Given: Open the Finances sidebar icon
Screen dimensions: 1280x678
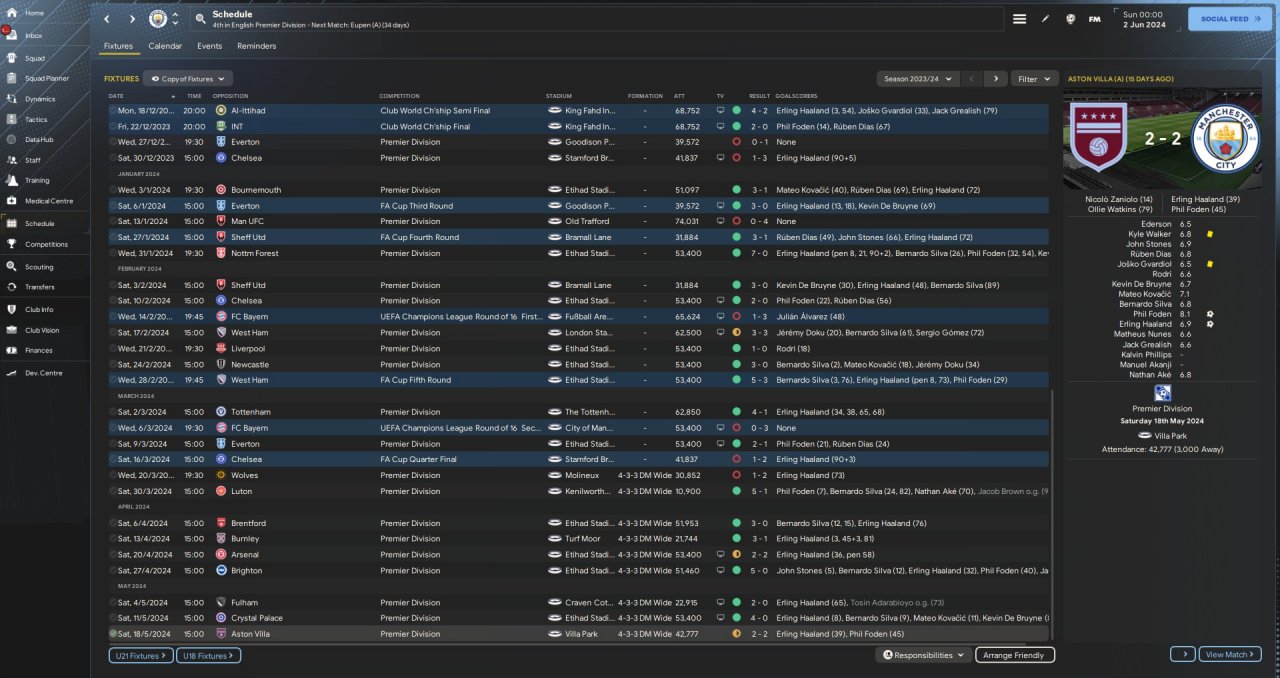Looking at the screenshot, I should coord(11,350).
